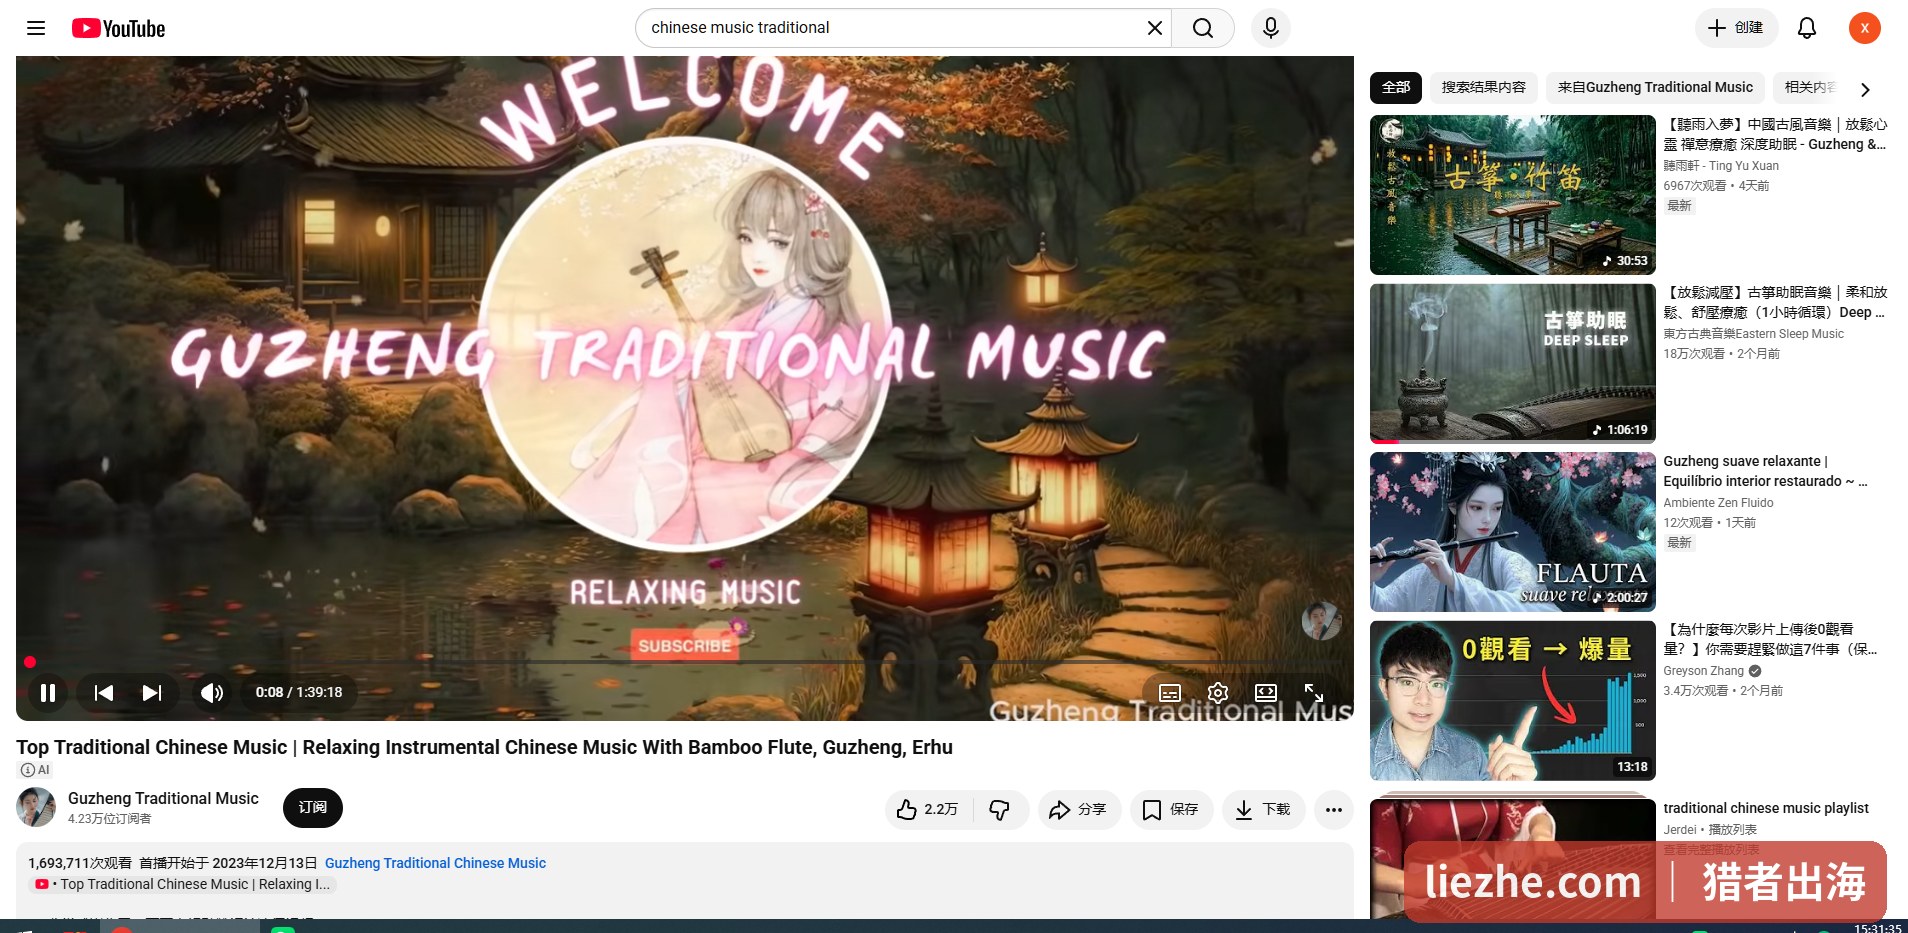
Task: Enter fullscreen mode
Action: (1313, 693)
